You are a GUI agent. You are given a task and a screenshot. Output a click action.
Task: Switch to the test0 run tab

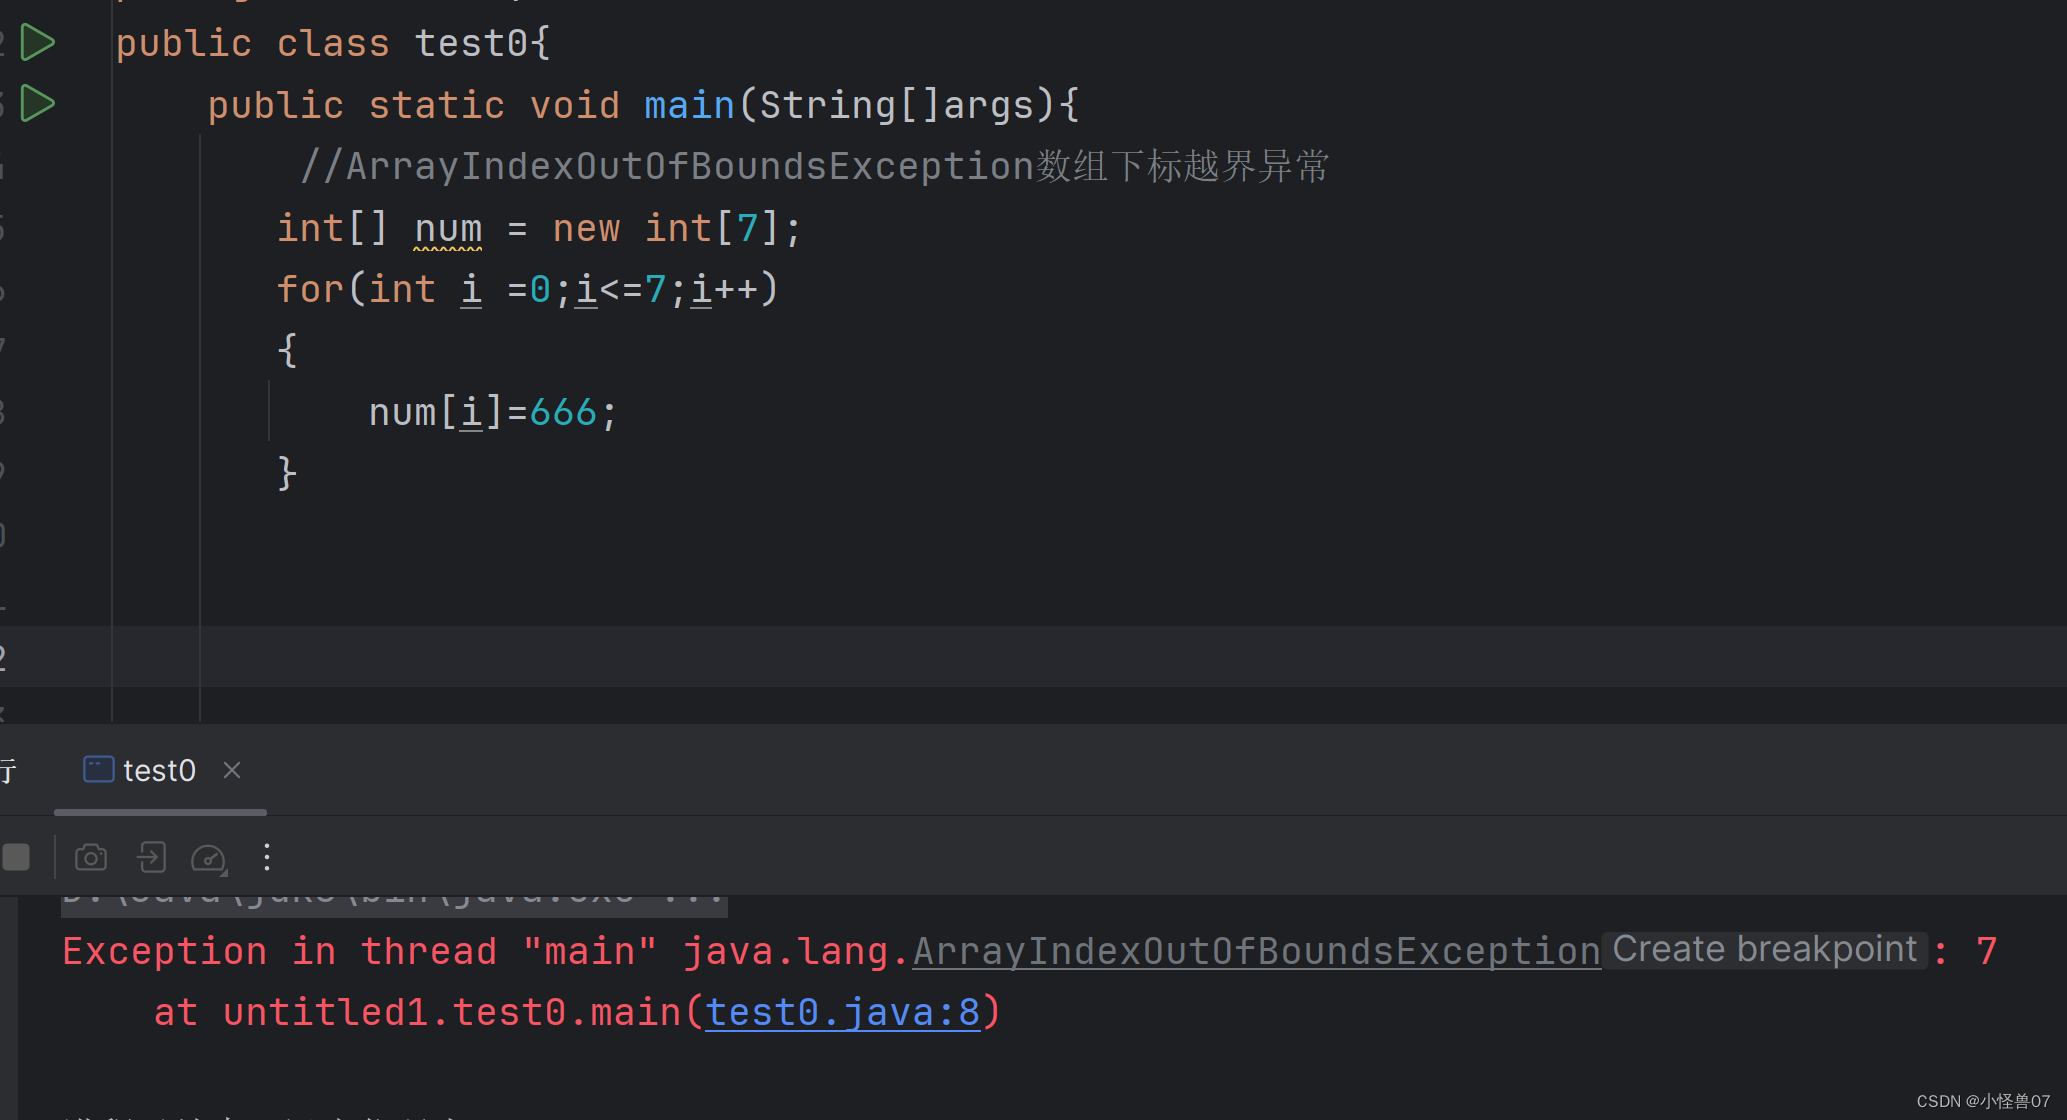(159, 769)
